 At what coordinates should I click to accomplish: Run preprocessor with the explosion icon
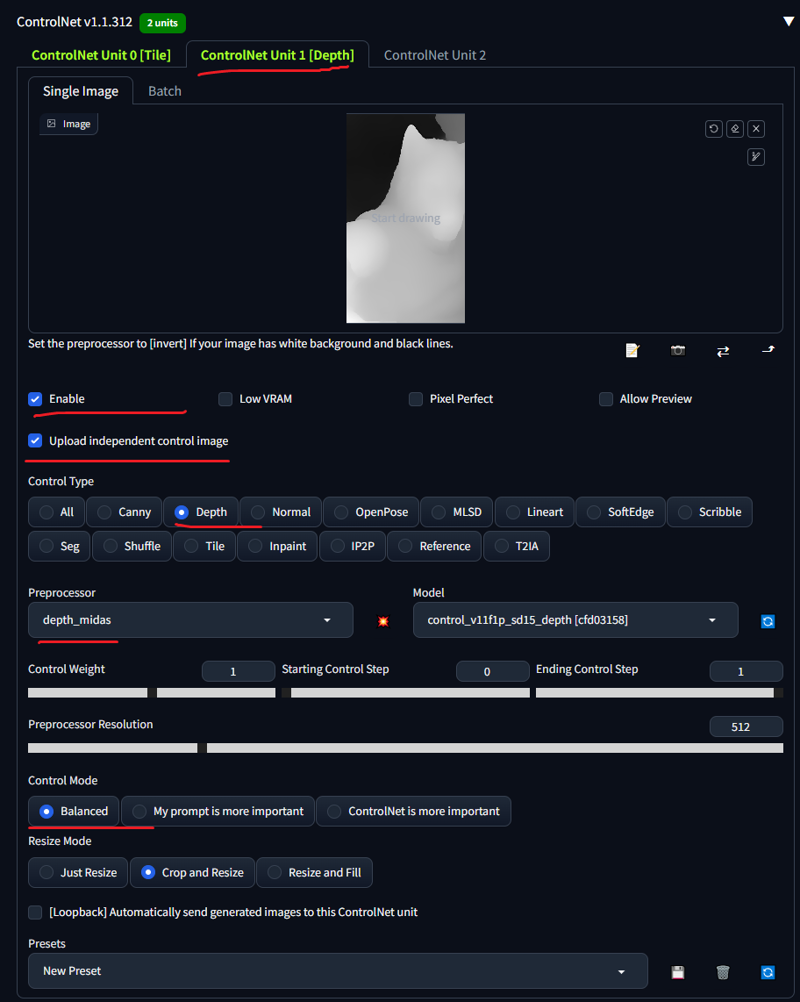tap(383, 621)
